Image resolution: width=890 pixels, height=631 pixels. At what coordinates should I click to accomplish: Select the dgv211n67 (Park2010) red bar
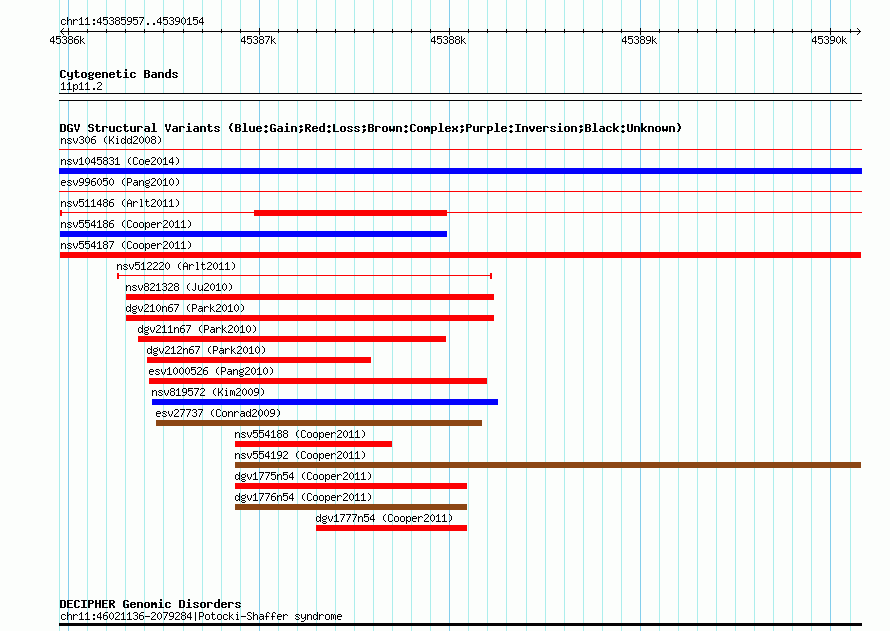point(292,339)
